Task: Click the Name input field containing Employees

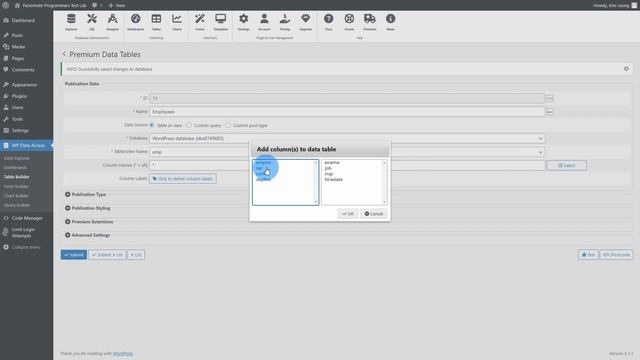Action: click(347, 111)
